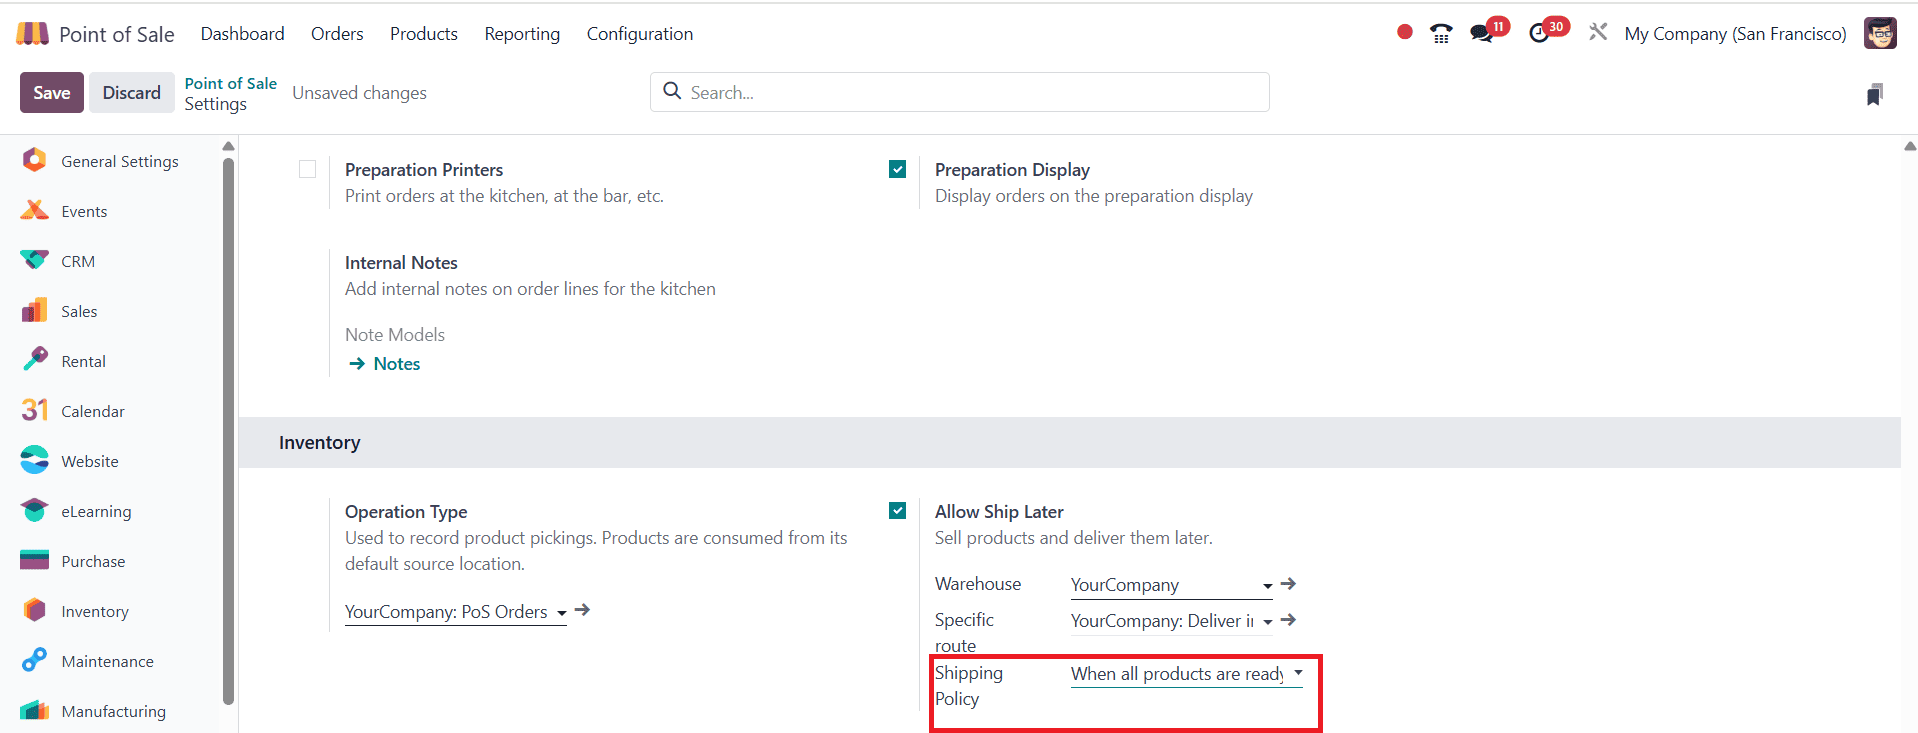1918x733 pixels.
Task: Open the developer tools wrench icon
Action: tap(1598, 32)
